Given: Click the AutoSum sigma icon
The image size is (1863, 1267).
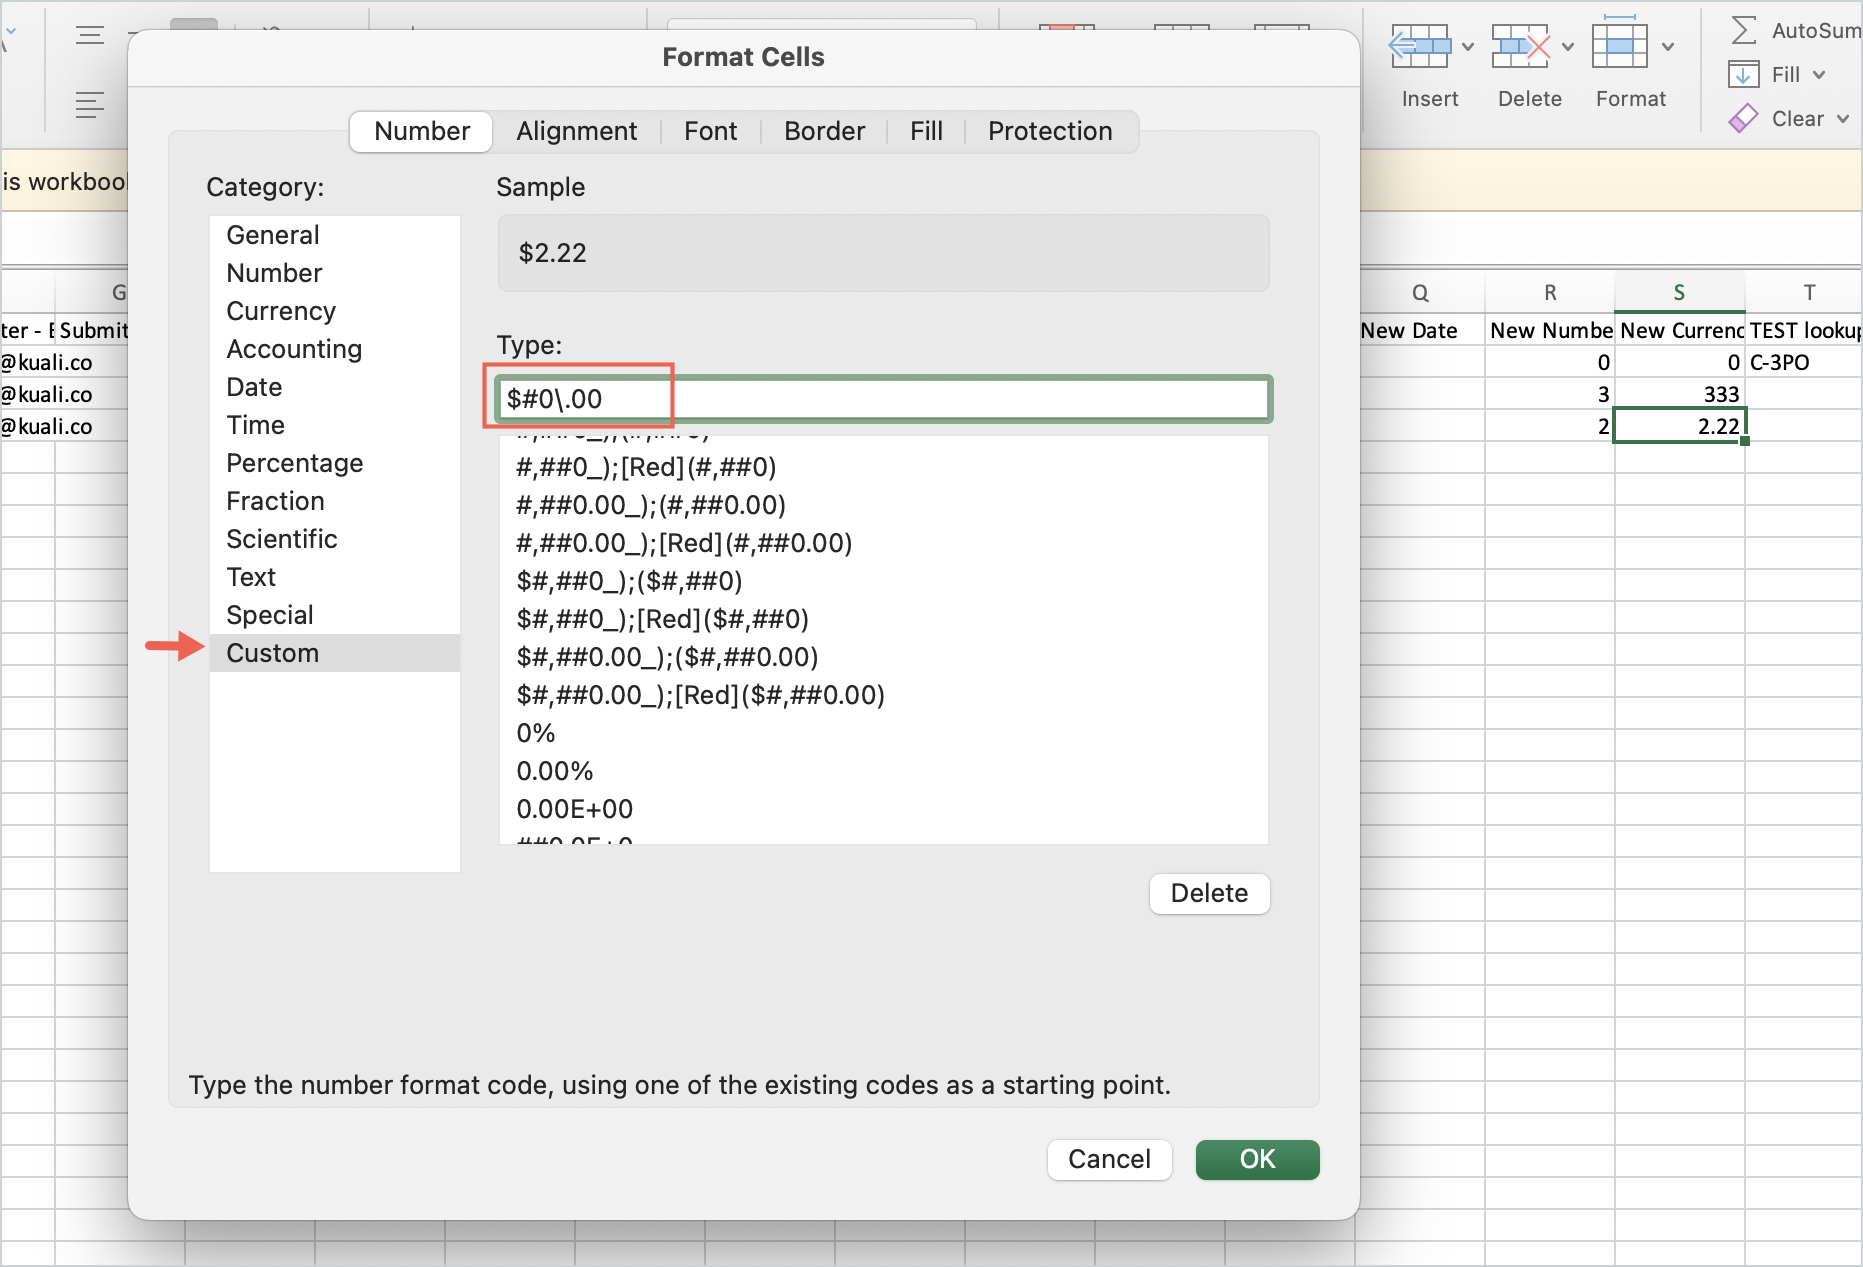Looking at the screenshot, I should (x=1742, y=30).
